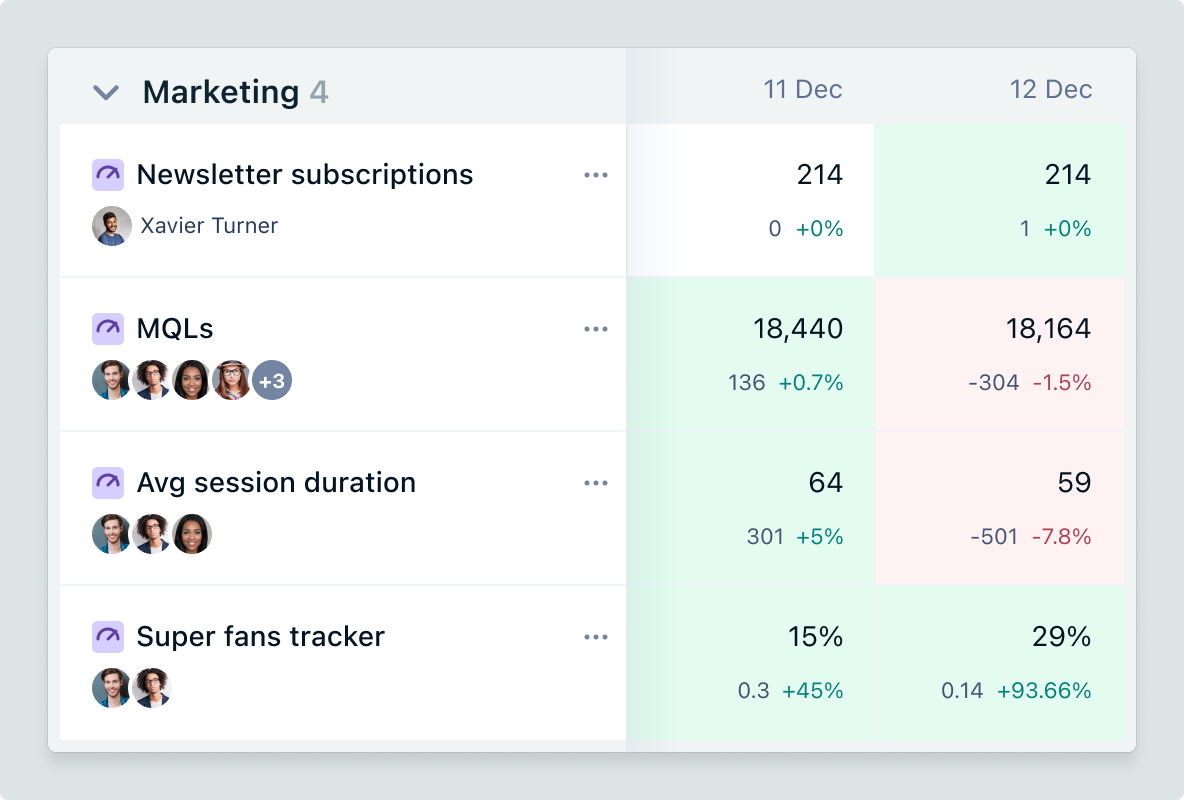Show the +3 additional MQLs owners
This screenshot has width=1184, height=800.
[x=272, y=381]
